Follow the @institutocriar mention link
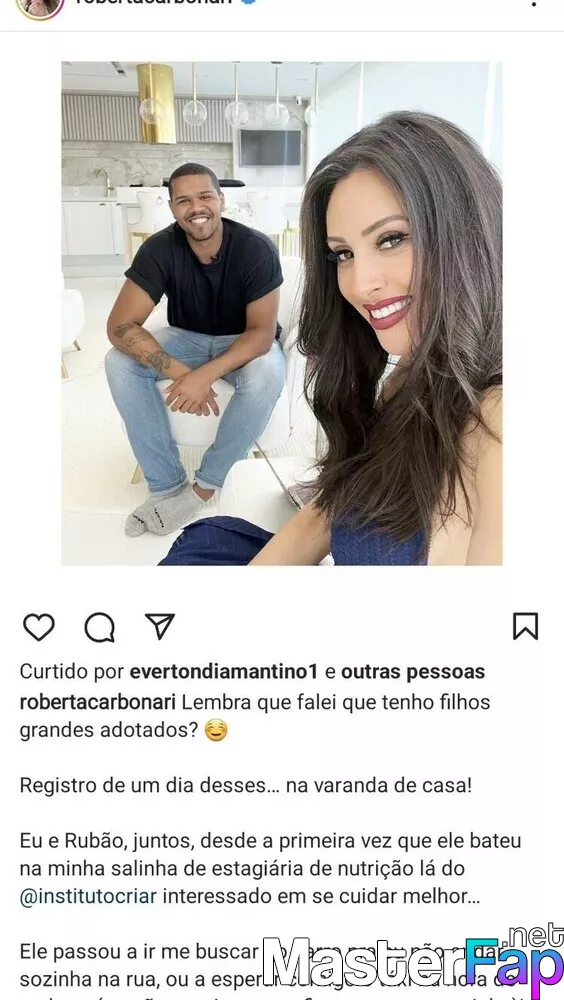Screen dimensions: 564x1000 tap(88, 896)
